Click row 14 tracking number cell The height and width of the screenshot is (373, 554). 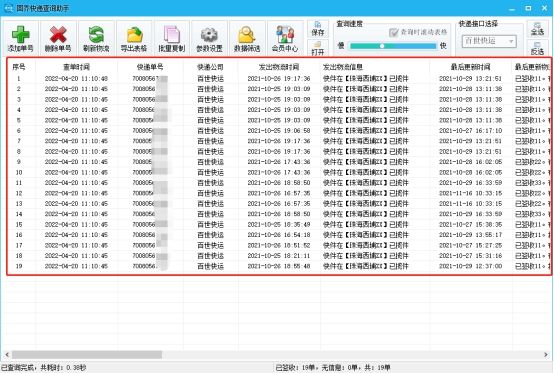(x=150, y=214)
